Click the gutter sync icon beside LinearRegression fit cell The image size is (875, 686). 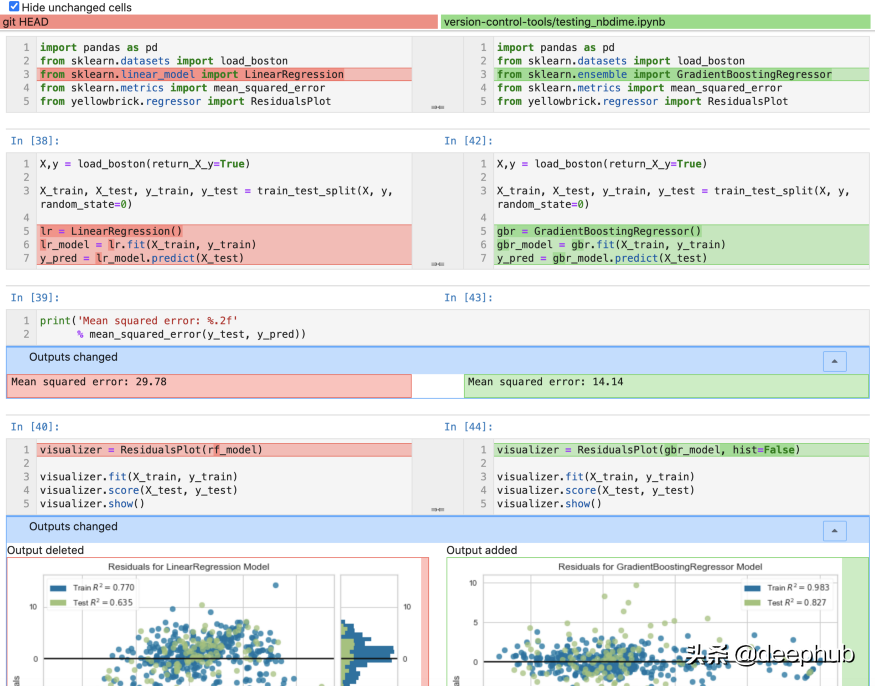[x=438, y=264]
